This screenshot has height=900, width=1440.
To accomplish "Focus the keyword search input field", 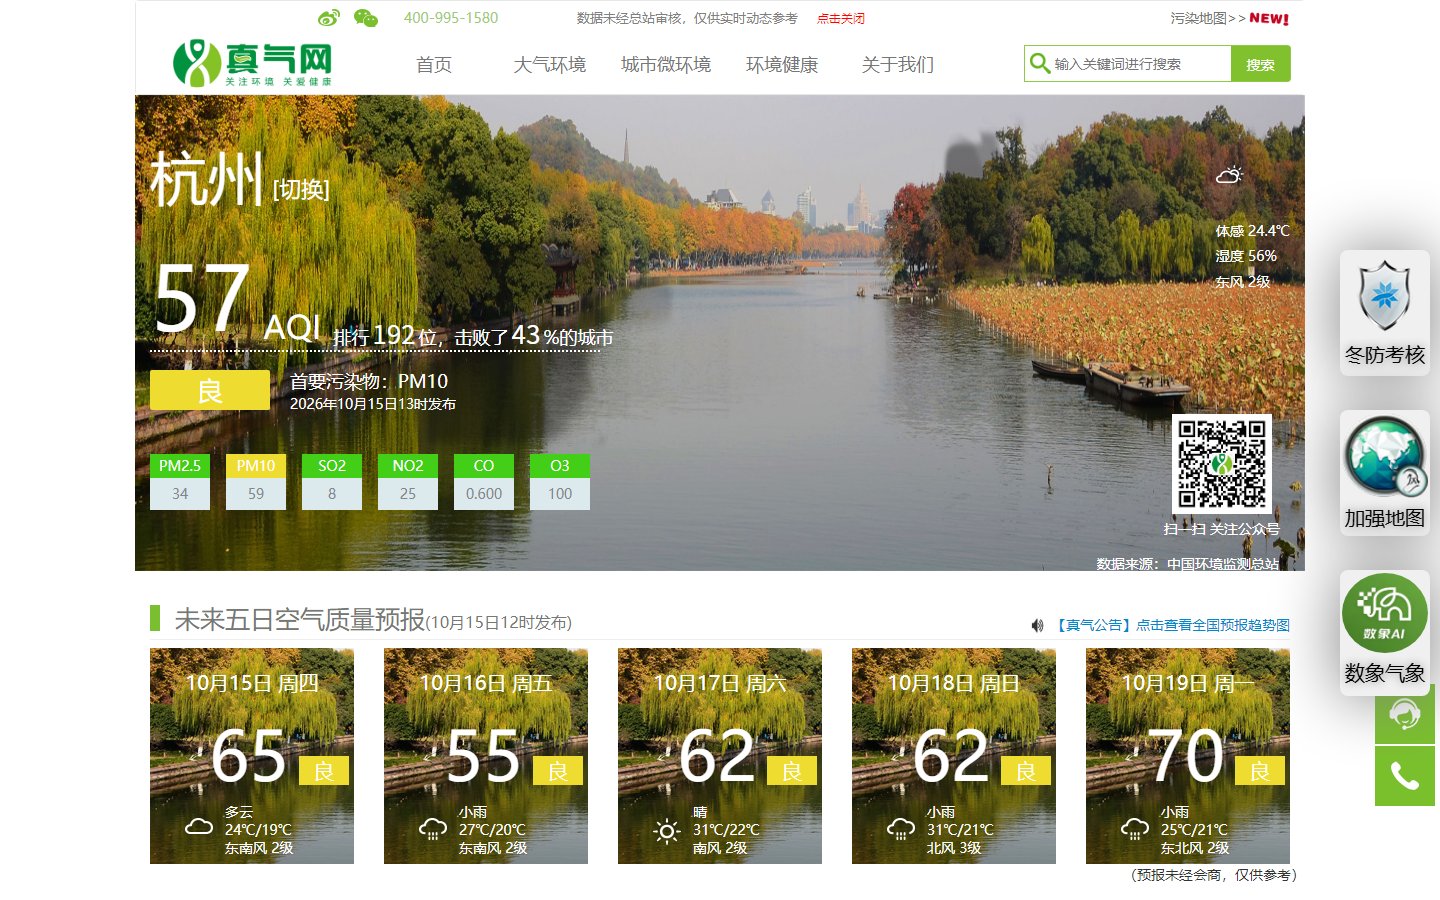I will 1139,64.
